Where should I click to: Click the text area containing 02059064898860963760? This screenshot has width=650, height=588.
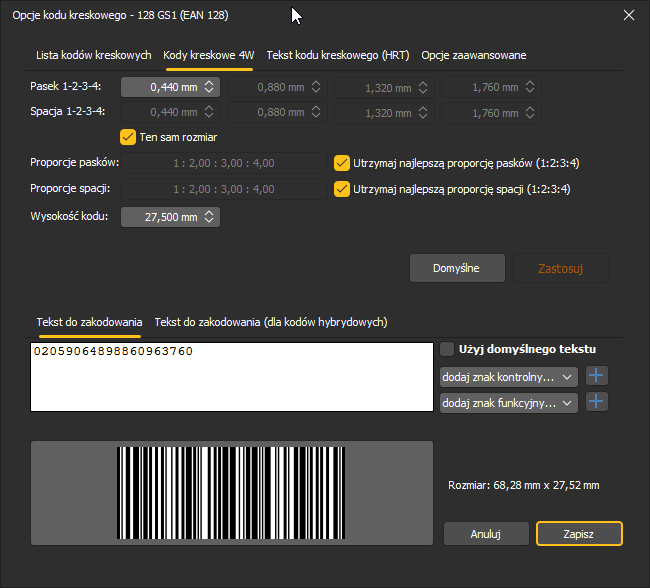click(232, 377)
